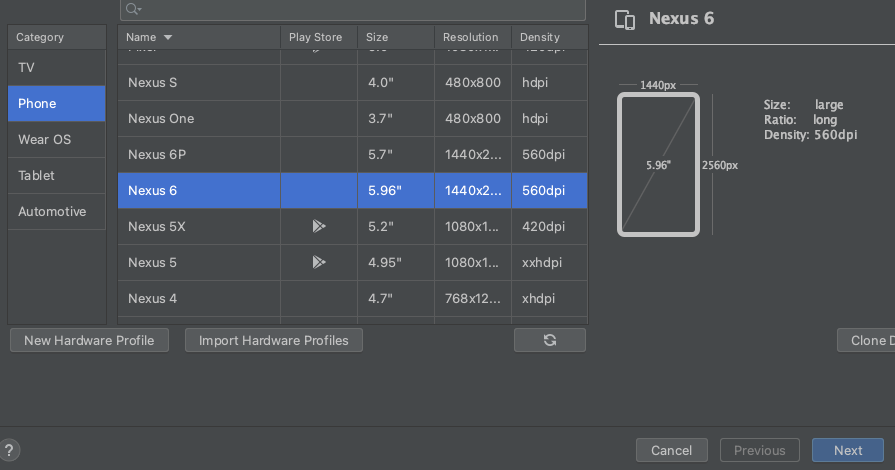Sort by the Name column arrow
Viewport: 895px width, 470px height.
[168, 37]
